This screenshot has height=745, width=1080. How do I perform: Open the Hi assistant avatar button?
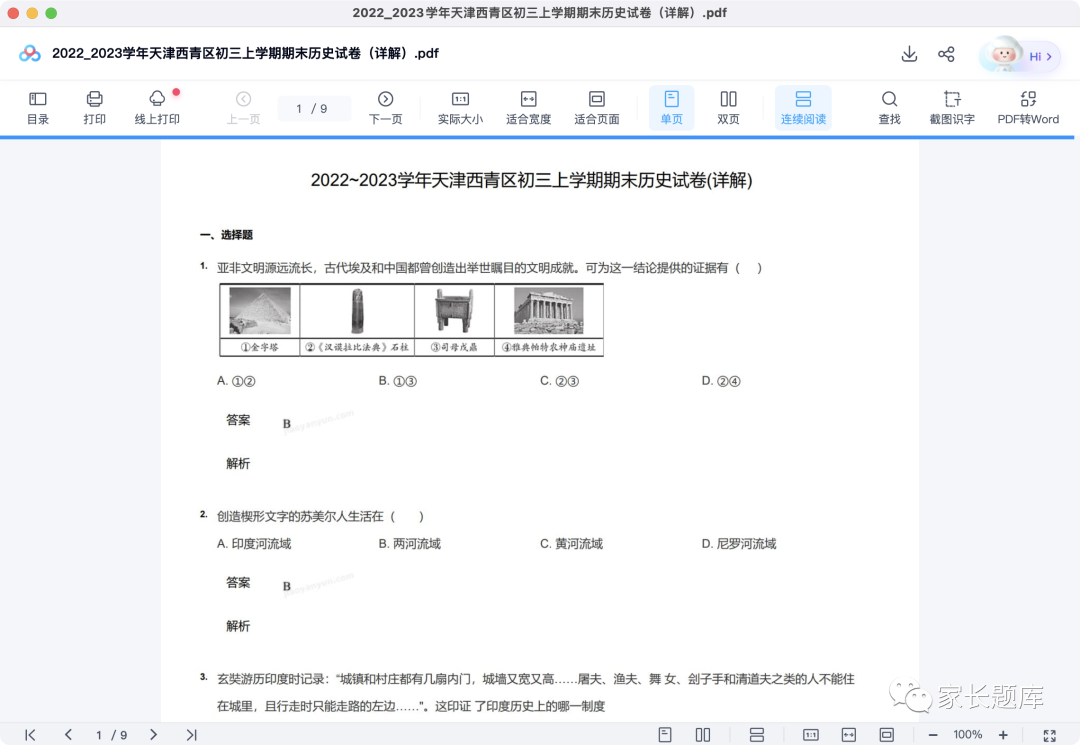(1020, 55)
